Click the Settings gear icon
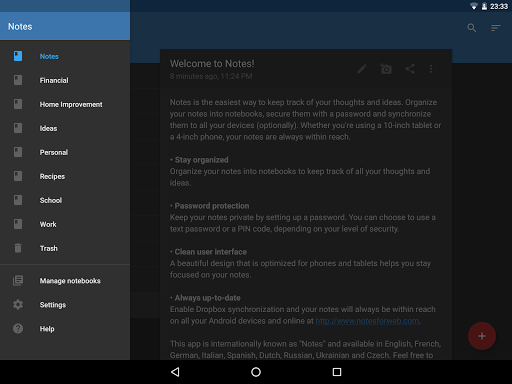The height and width of the screenshot is (384, 512). coord(18,304)
